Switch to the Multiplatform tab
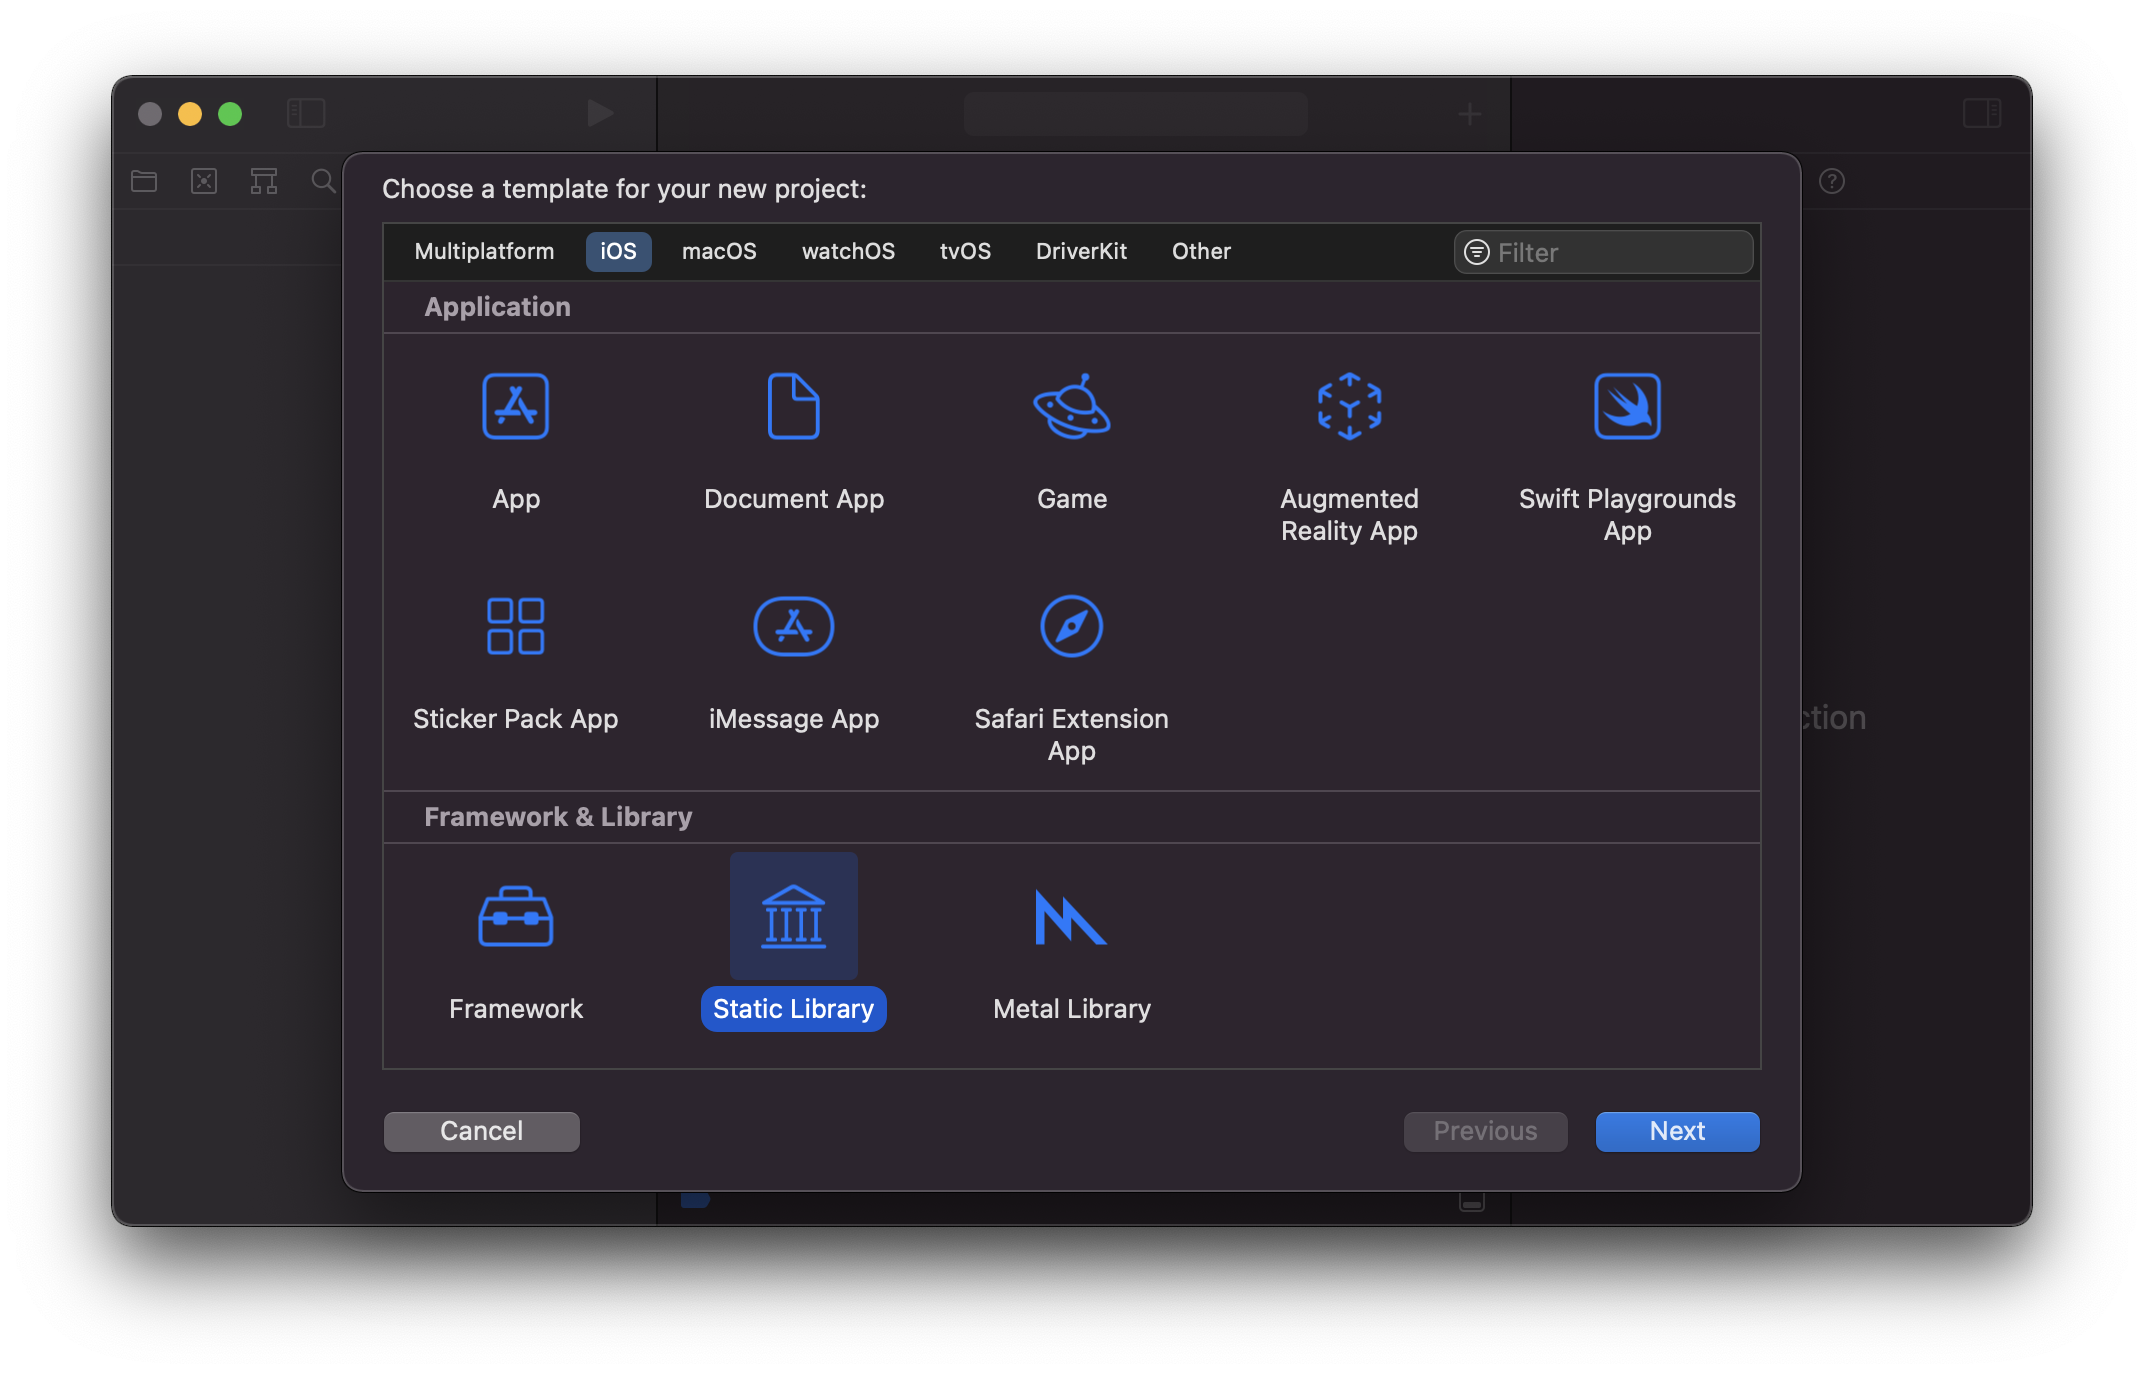Image resolution: width=2144 pixels, height=1374 pixels. [x=485, y=251]
